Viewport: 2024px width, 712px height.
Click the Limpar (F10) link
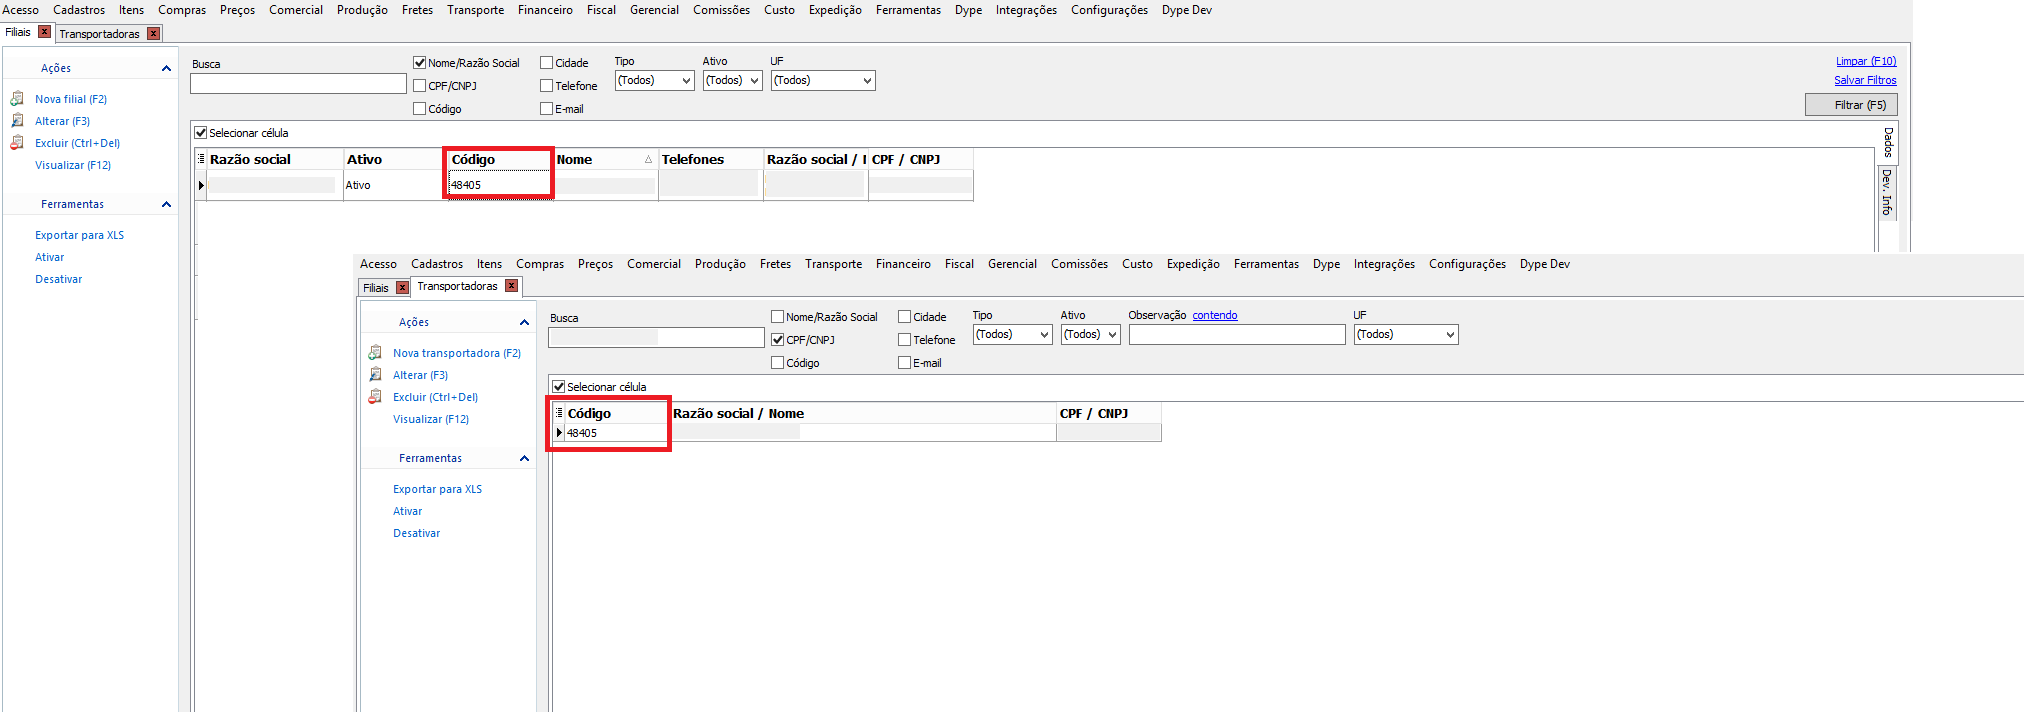click(x=1866, y=61)
